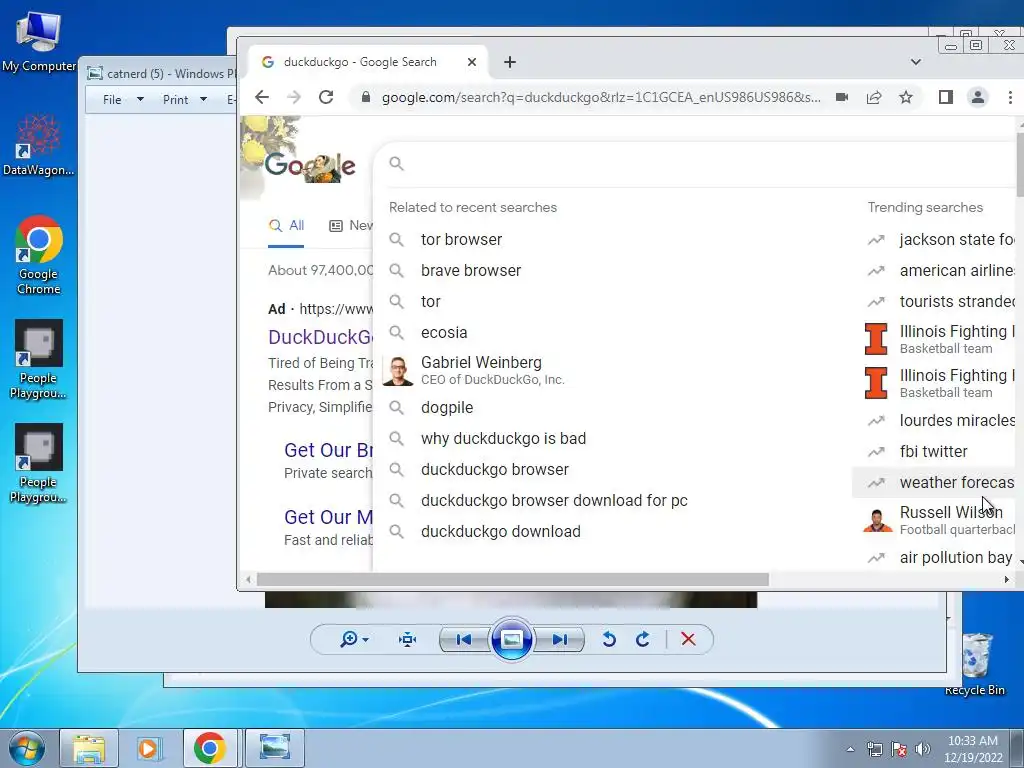Click the Chrome forward arrow
The height and width of the screenshot is (768, 1024).
[x=294, y=97]
